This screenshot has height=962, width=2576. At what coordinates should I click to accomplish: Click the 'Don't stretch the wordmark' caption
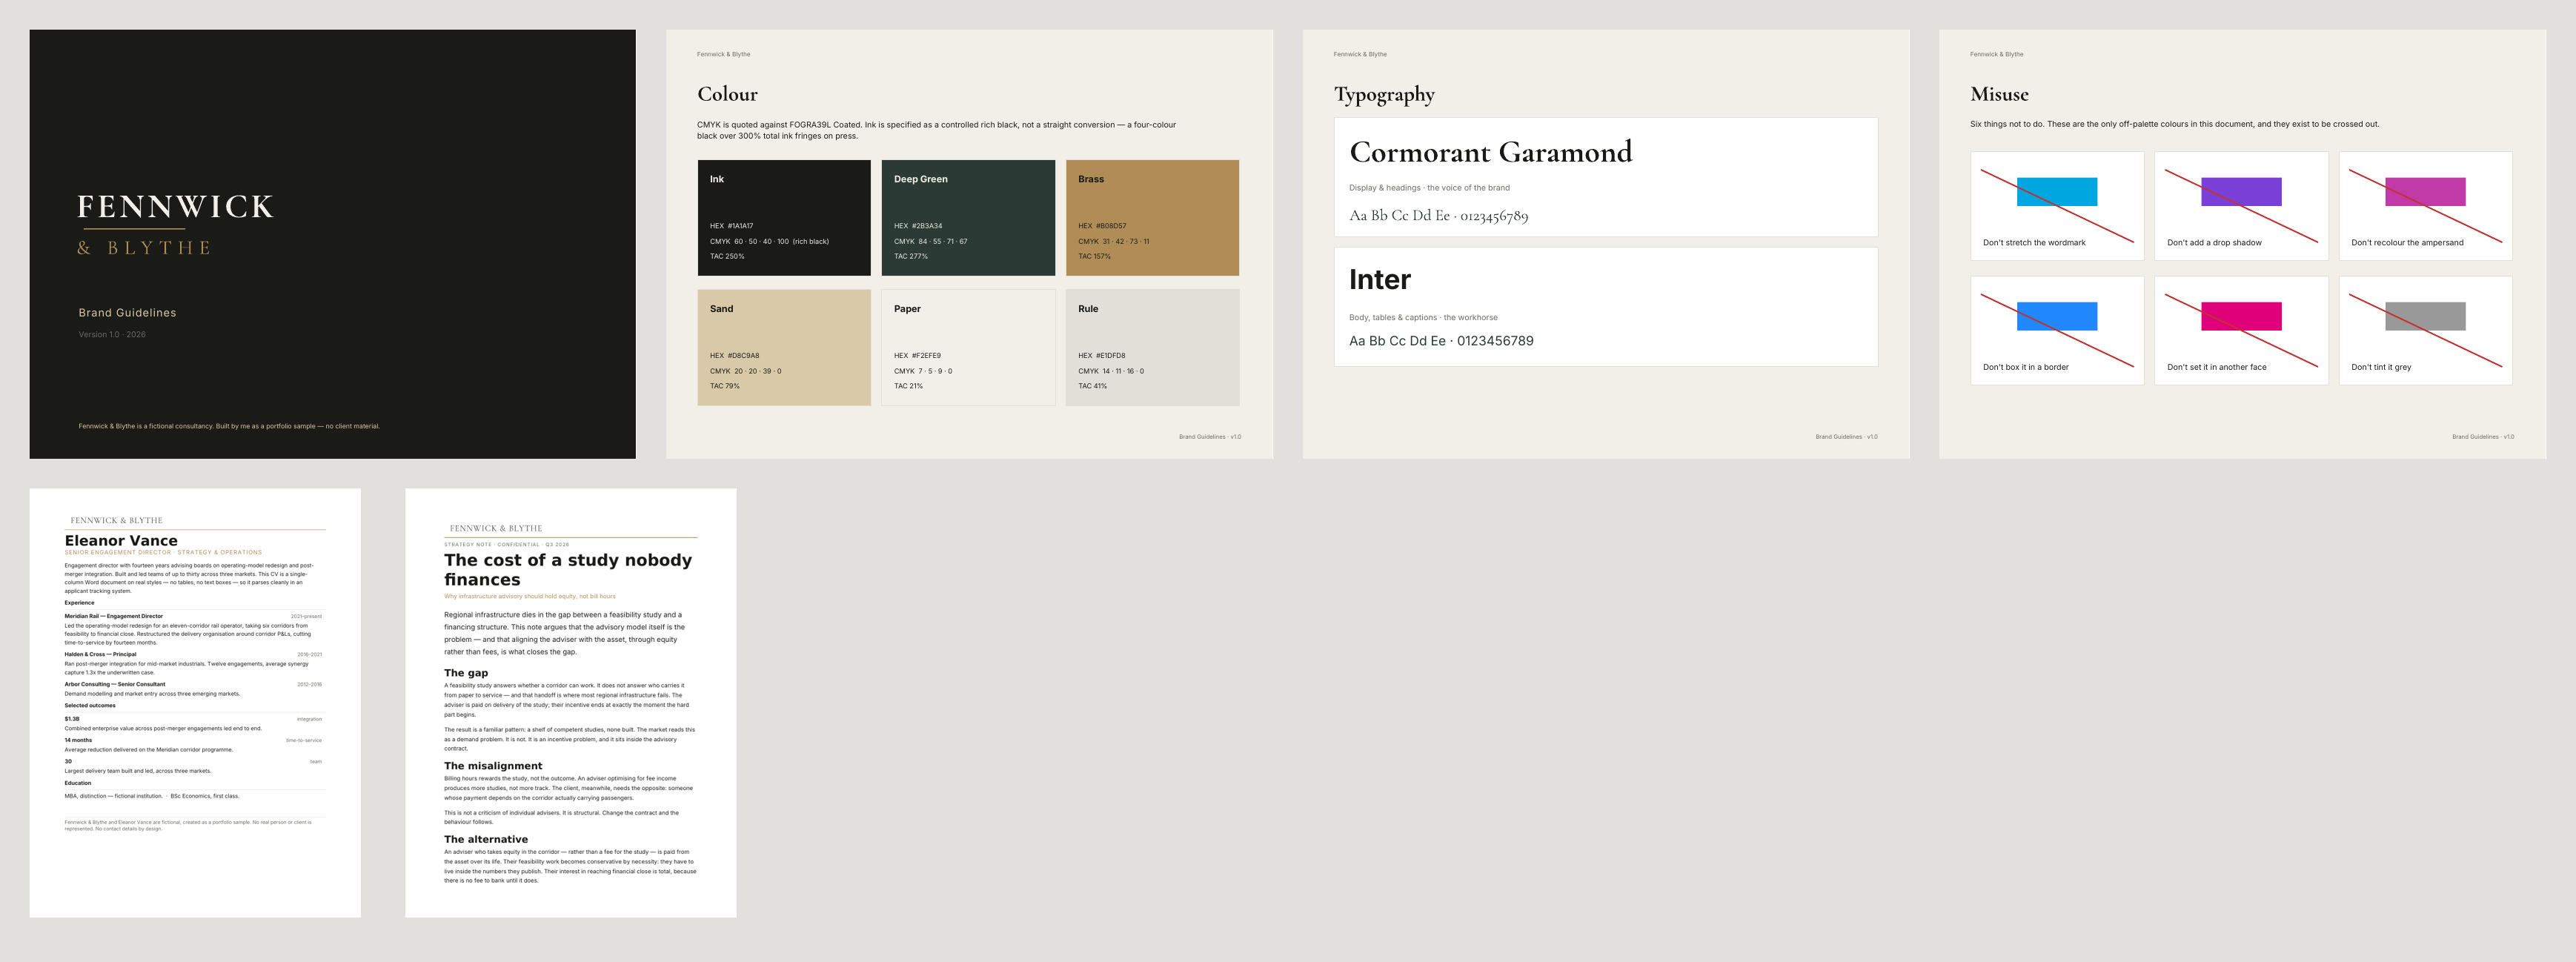pyautogui.click(x=2034, y=243)
